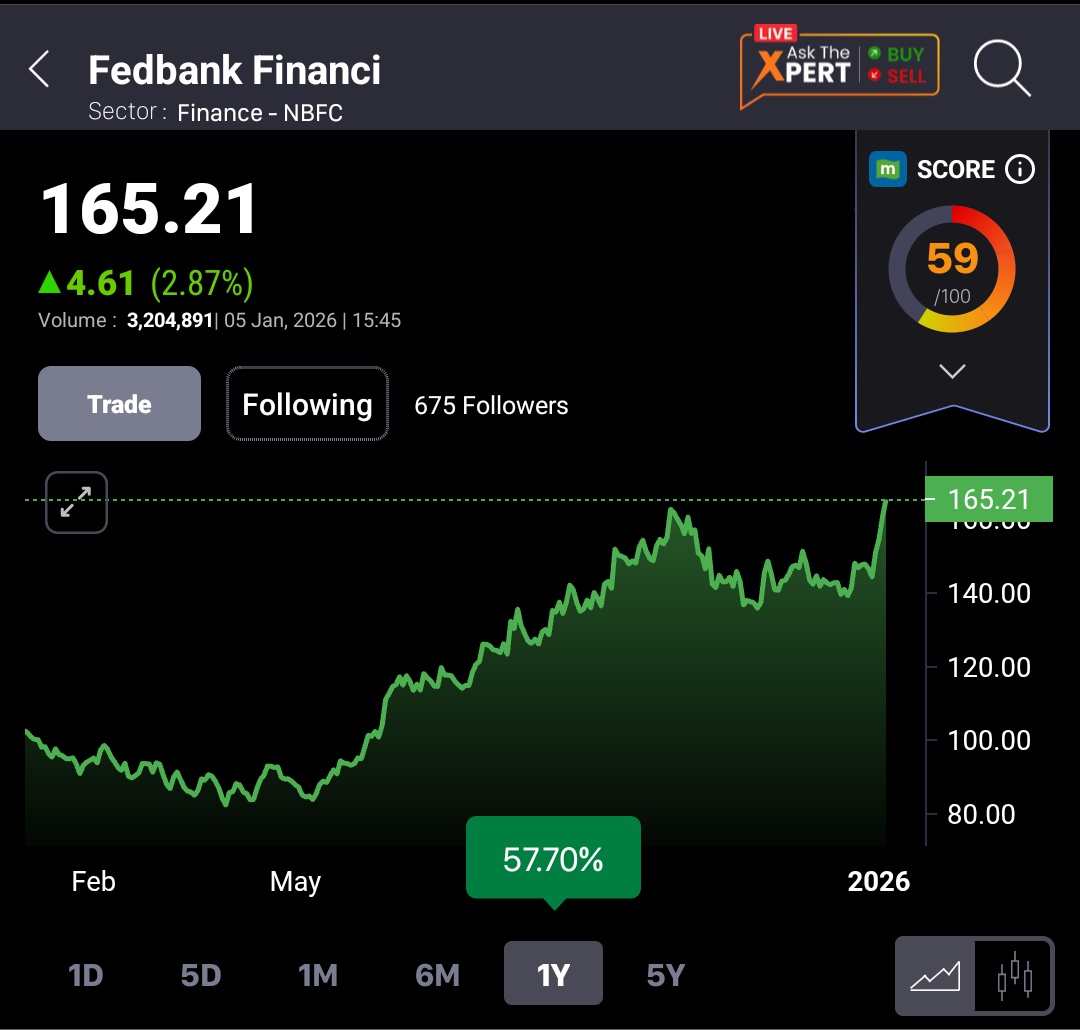
Task: Tap the large 165.21 price
Action: pos(149,209)
